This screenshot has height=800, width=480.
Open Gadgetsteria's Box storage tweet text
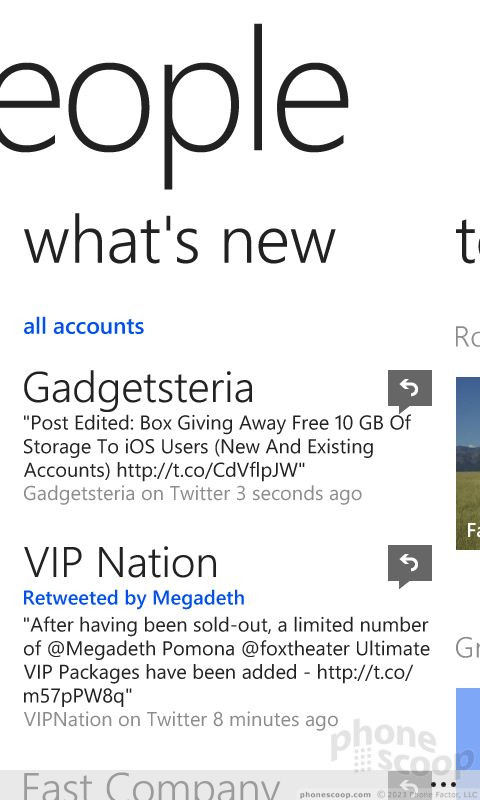[217, 446]
